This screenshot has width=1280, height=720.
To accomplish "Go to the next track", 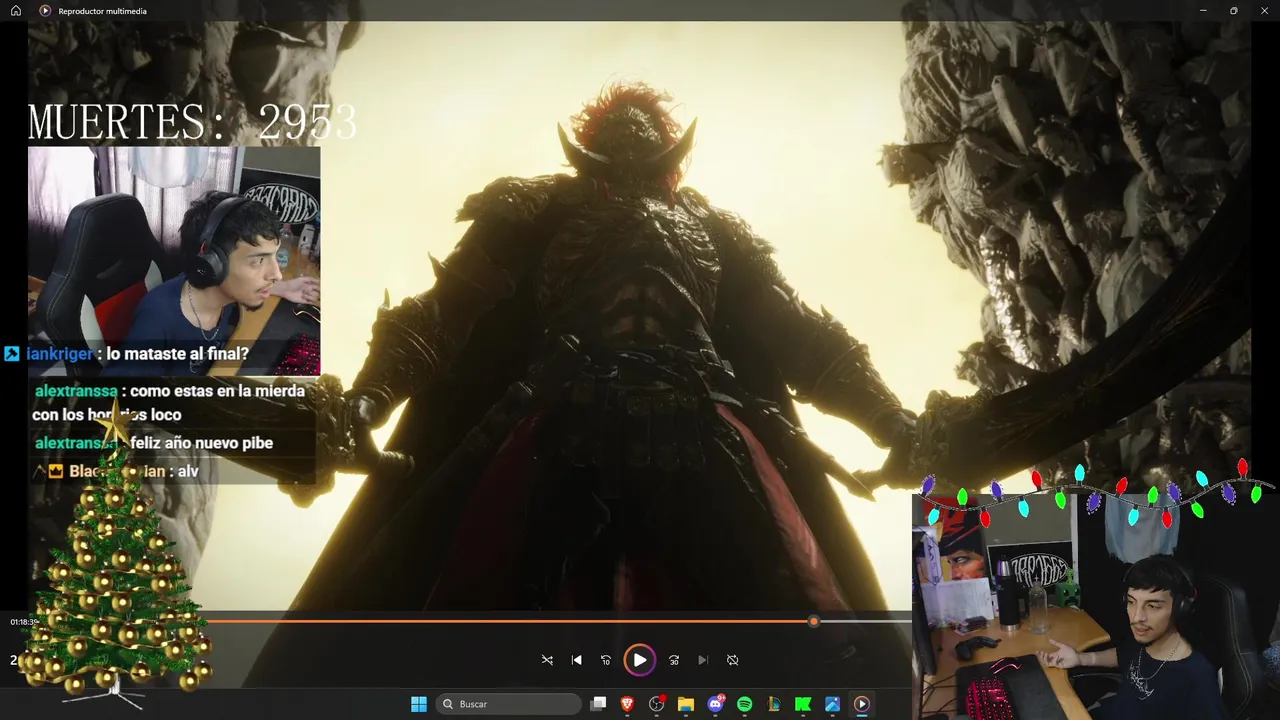I will click(703, 660).
